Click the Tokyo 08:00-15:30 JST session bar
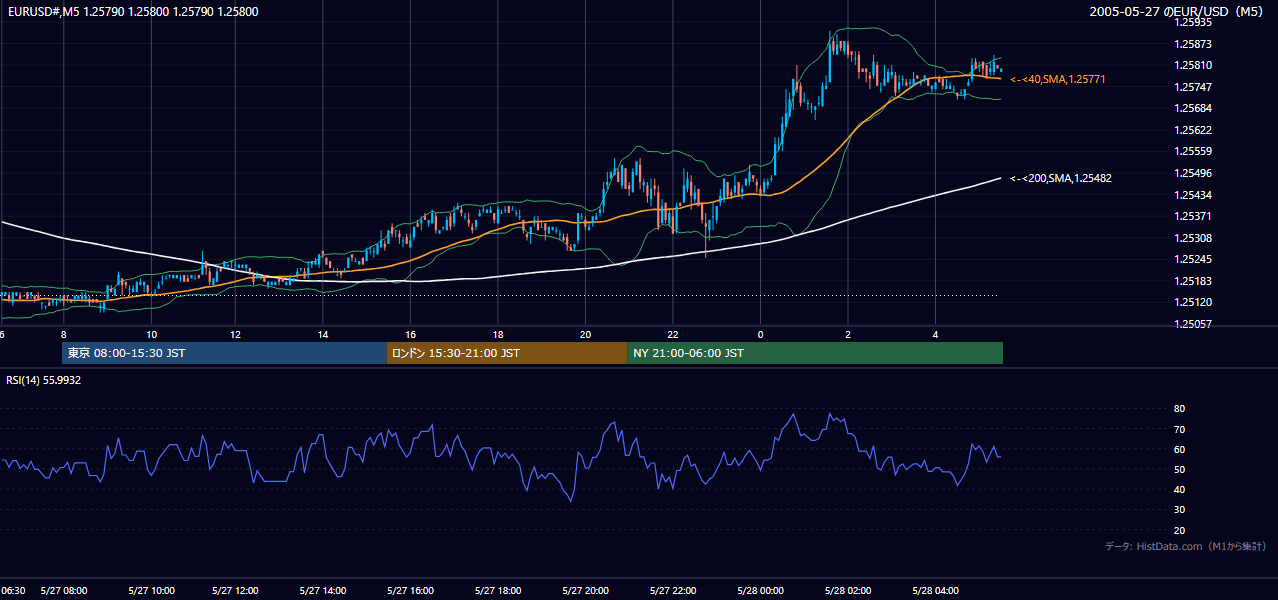This screenshot has height=600, width=1278. pyautogui.click(x=225, y=353)
